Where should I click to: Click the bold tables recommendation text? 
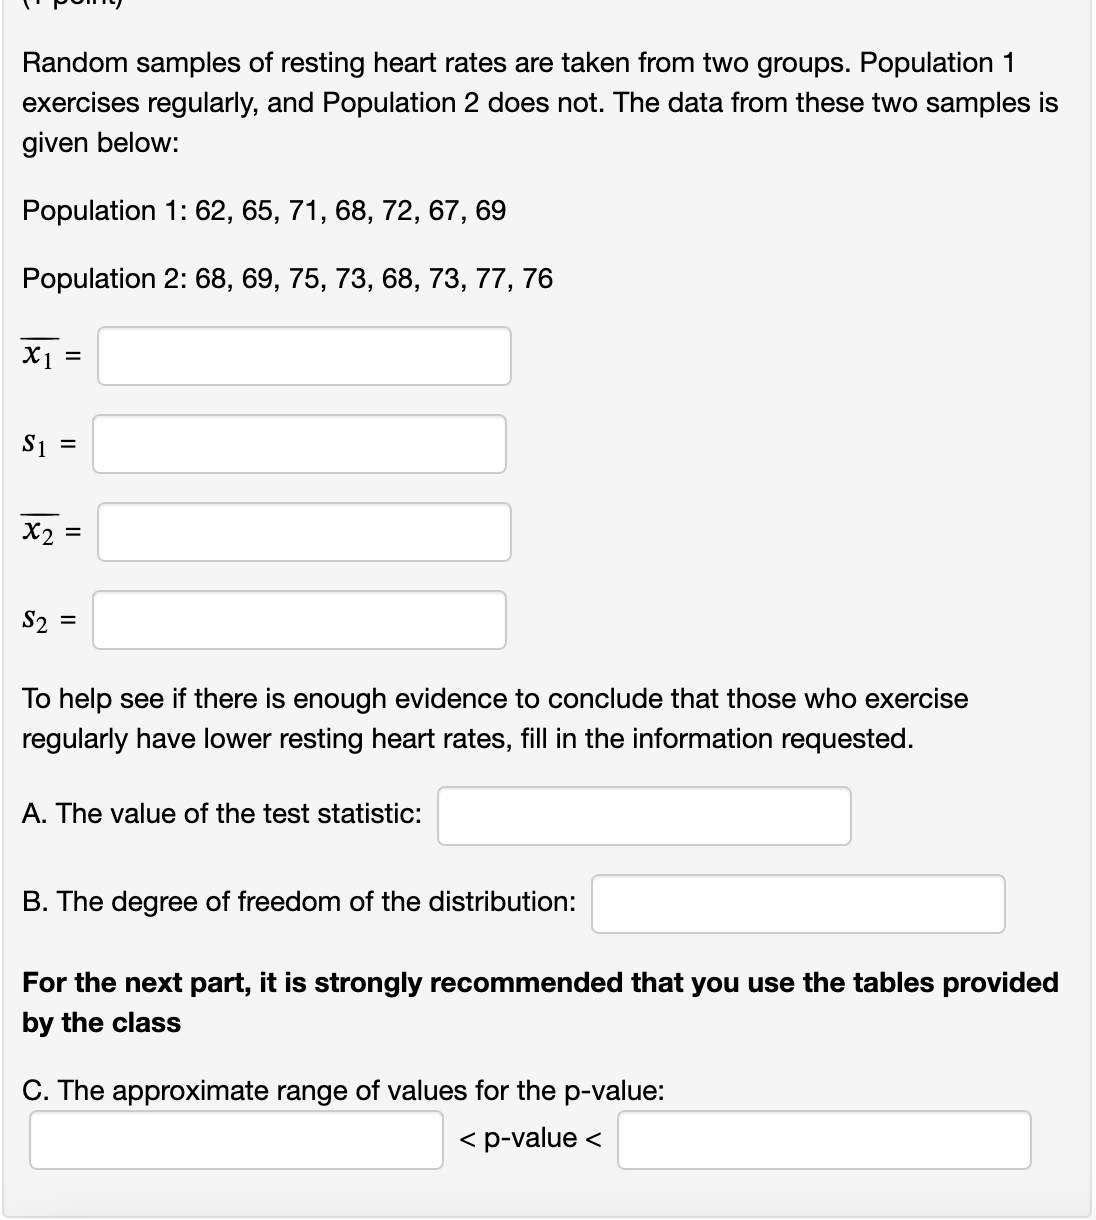pyautogui.click(x=540, y=1001)
